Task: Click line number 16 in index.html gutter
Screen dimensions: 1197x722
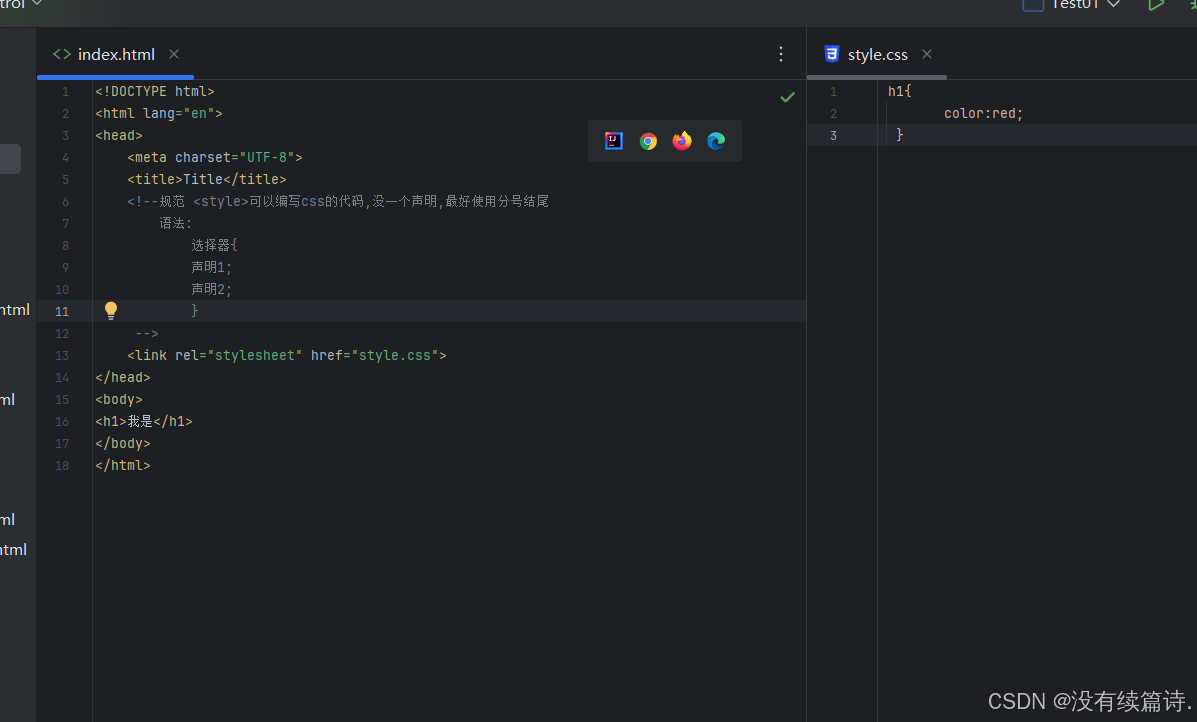Action: 62,422
